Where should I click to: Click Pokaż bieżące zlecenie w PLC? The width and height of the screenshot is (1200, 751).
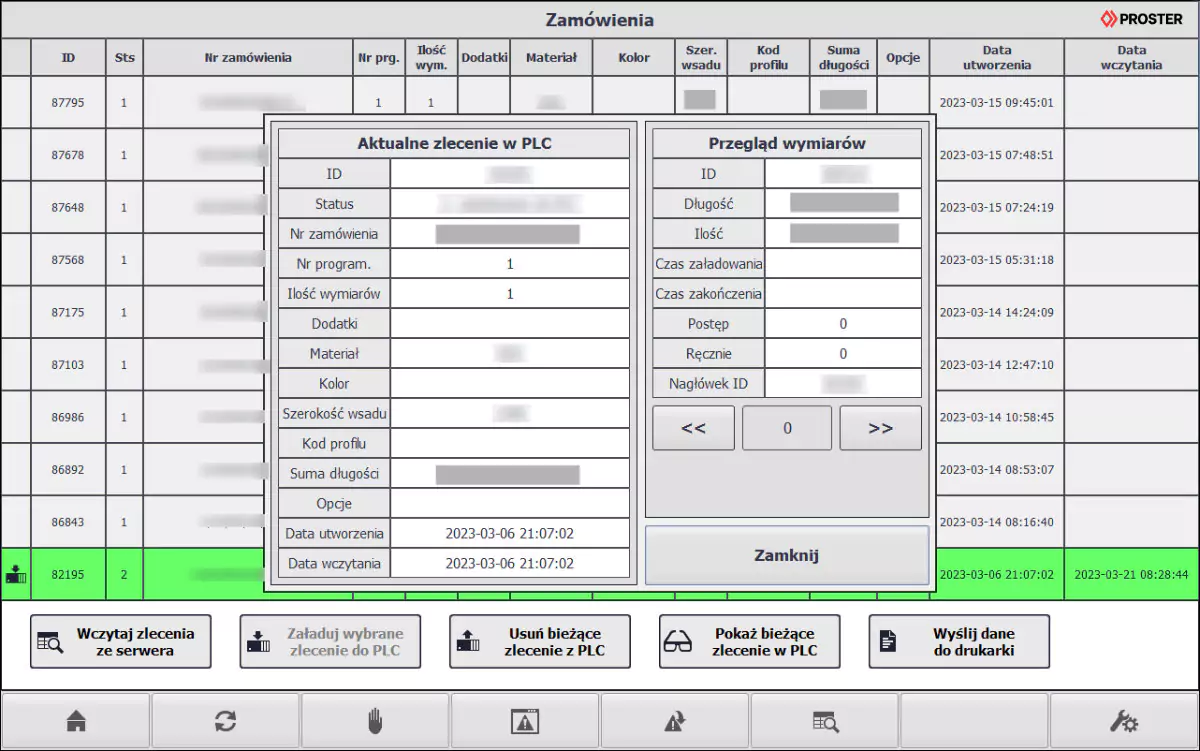pos(749,641)
